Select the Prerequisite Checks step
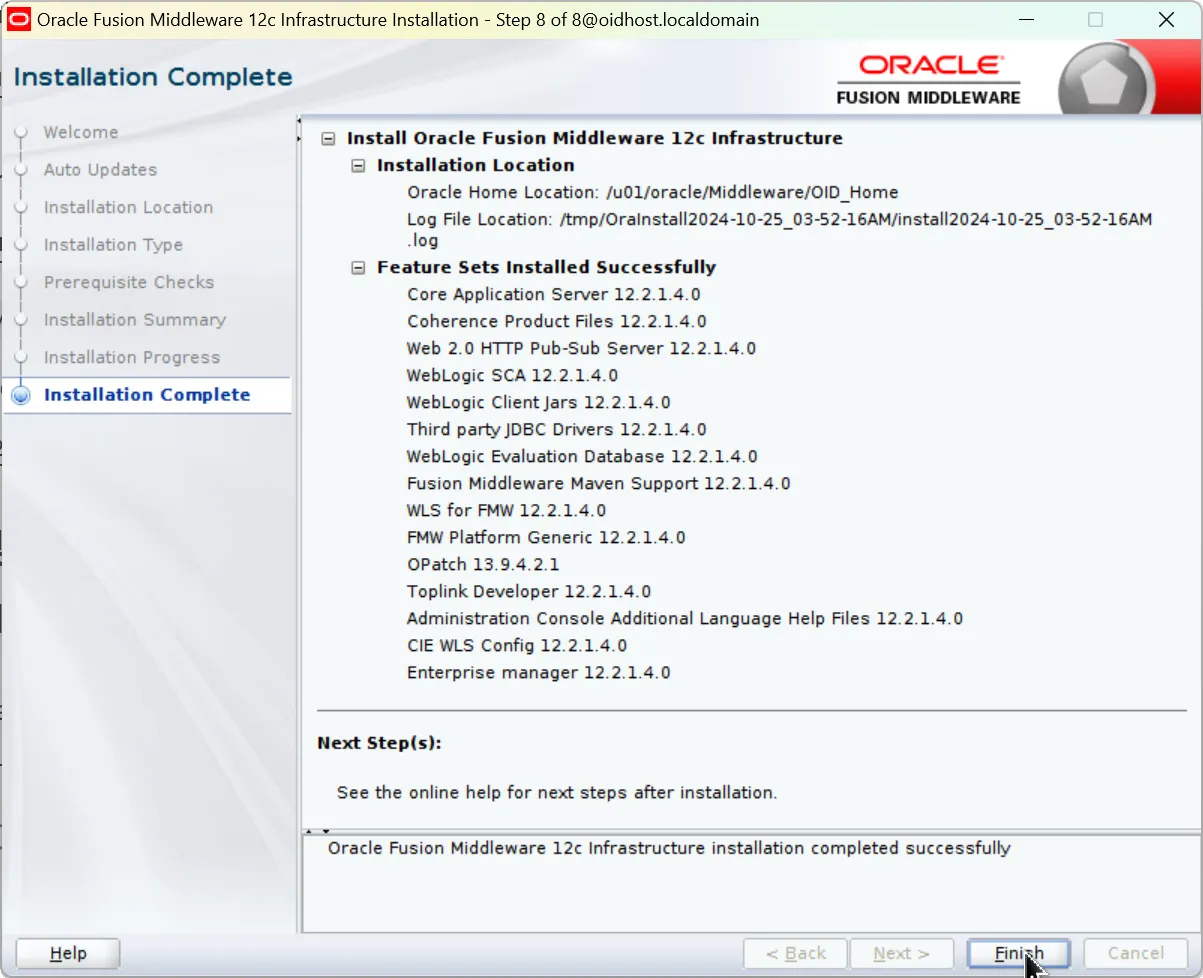Viewport: 1203px width, 978px height. pyautogui.click(x=128, y=282)
